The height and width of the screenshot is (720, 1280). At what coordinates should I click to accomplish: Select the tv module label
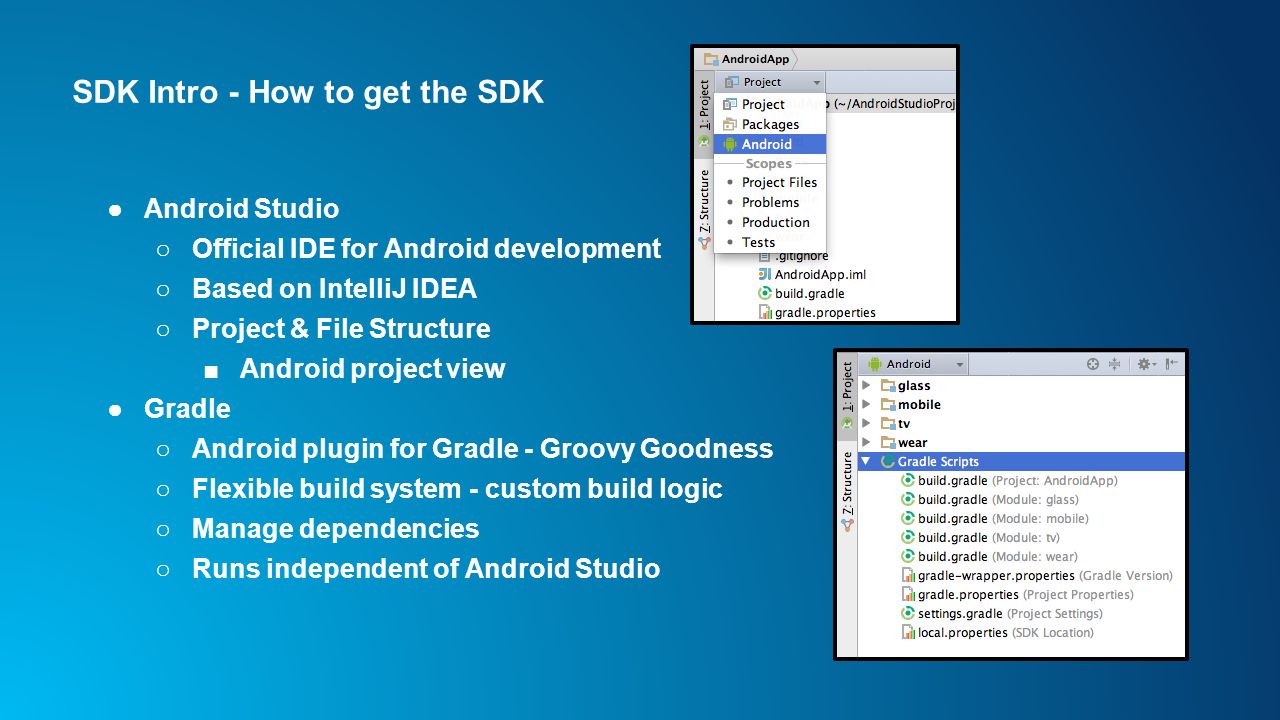pos(904,424)
